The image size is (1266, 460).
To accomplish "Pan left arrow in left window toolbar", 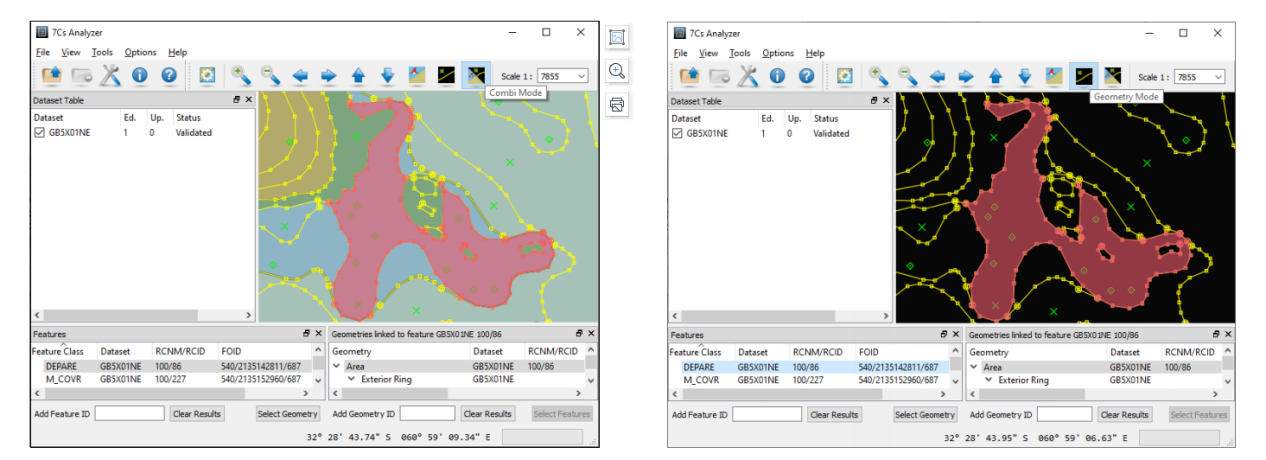I will pyautogui.click(x=299, y=75).
